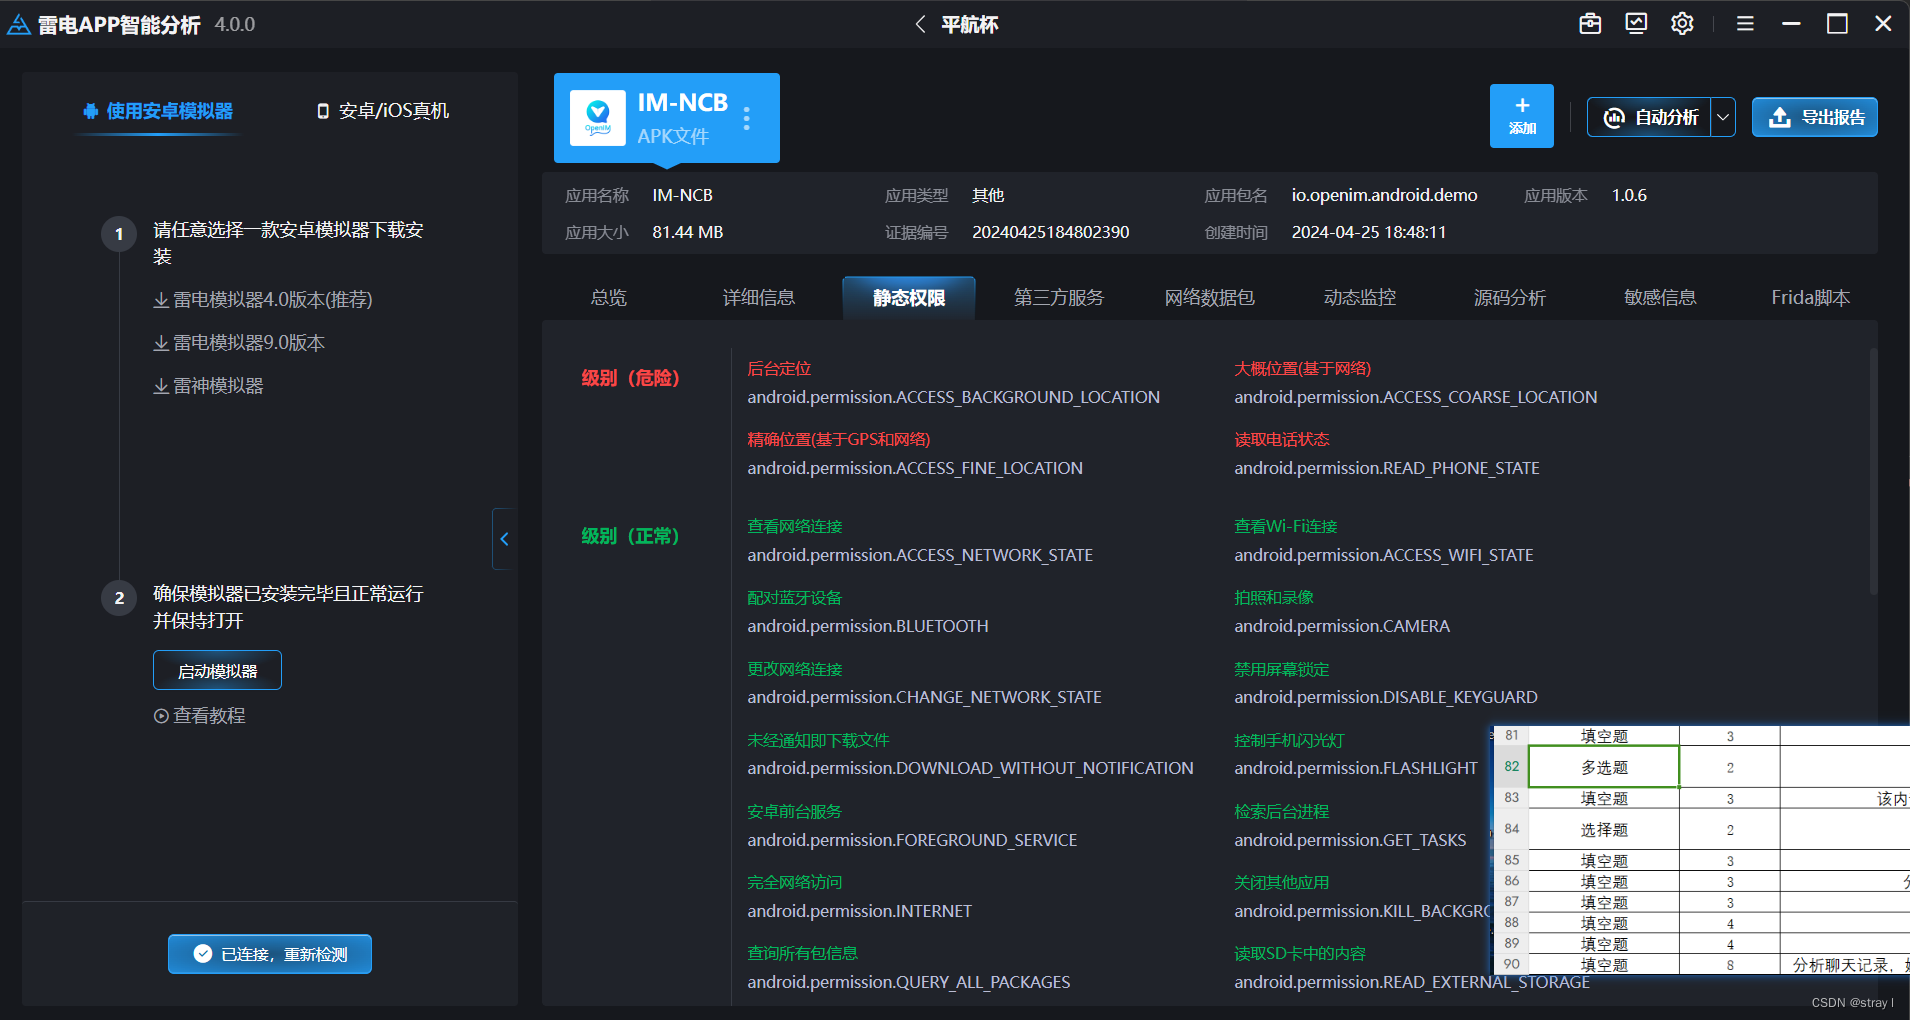Screen dimensions: 1910x1020
Task: Switch to 安卓/iOS真机 tab
Action: point(384,111)
